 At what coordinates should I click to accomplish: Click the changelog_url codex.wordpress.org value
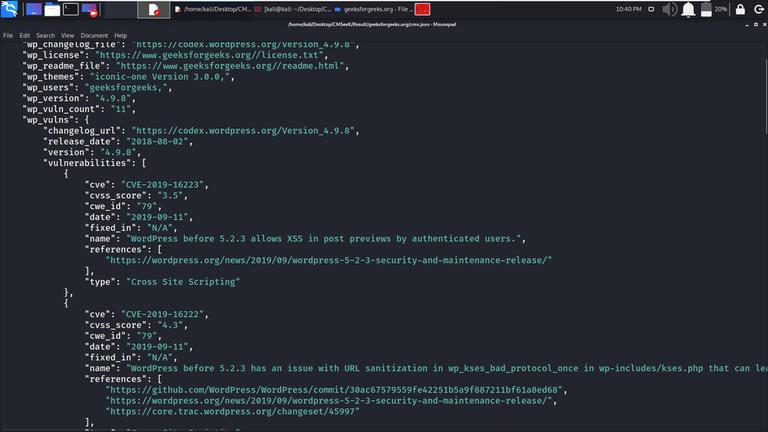tap(243, 130)
